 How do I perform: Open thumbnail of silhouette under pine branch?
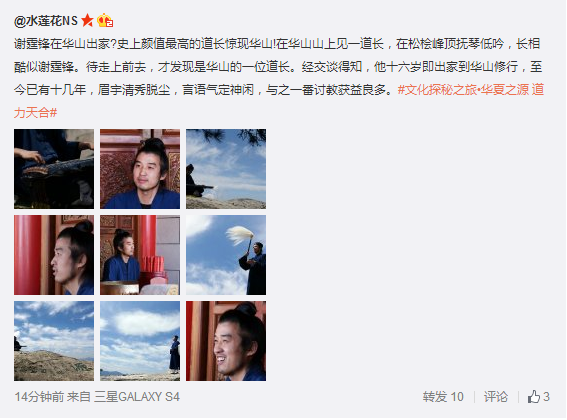[x=226, y=169]
